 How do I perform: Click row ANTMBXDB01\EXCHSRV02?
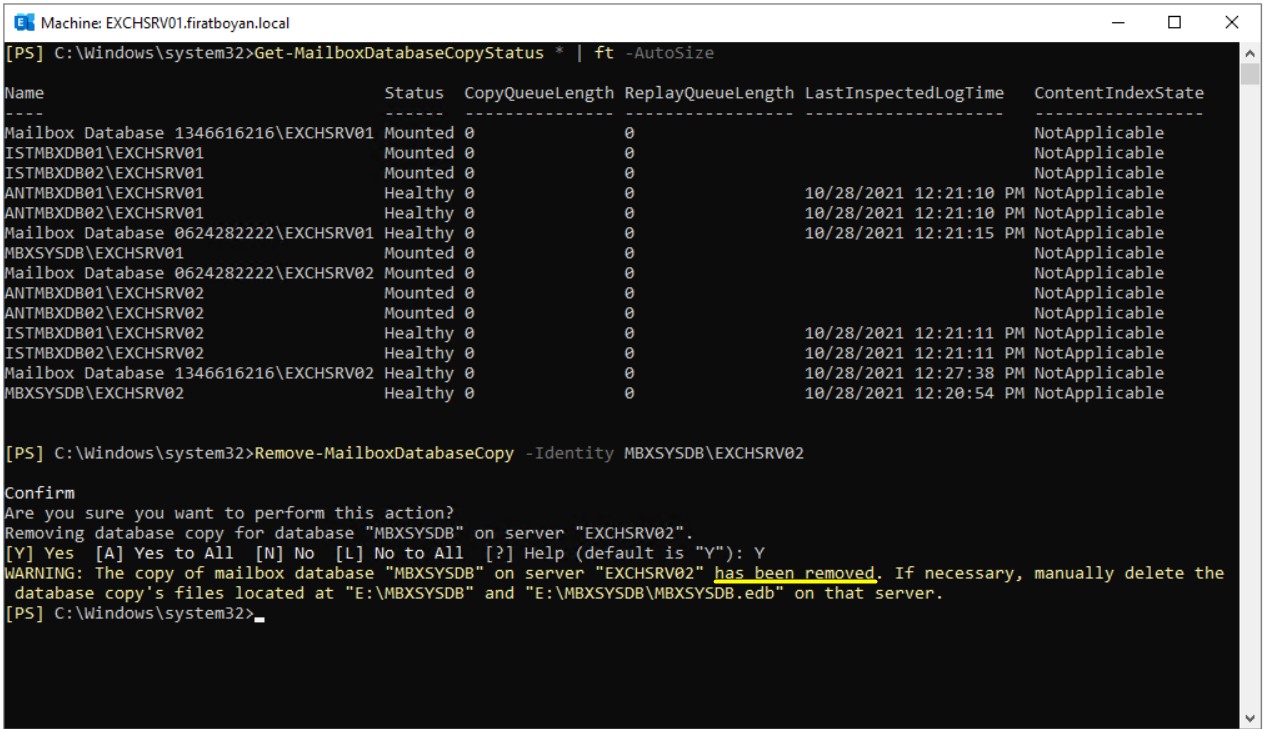coord(585,293)
